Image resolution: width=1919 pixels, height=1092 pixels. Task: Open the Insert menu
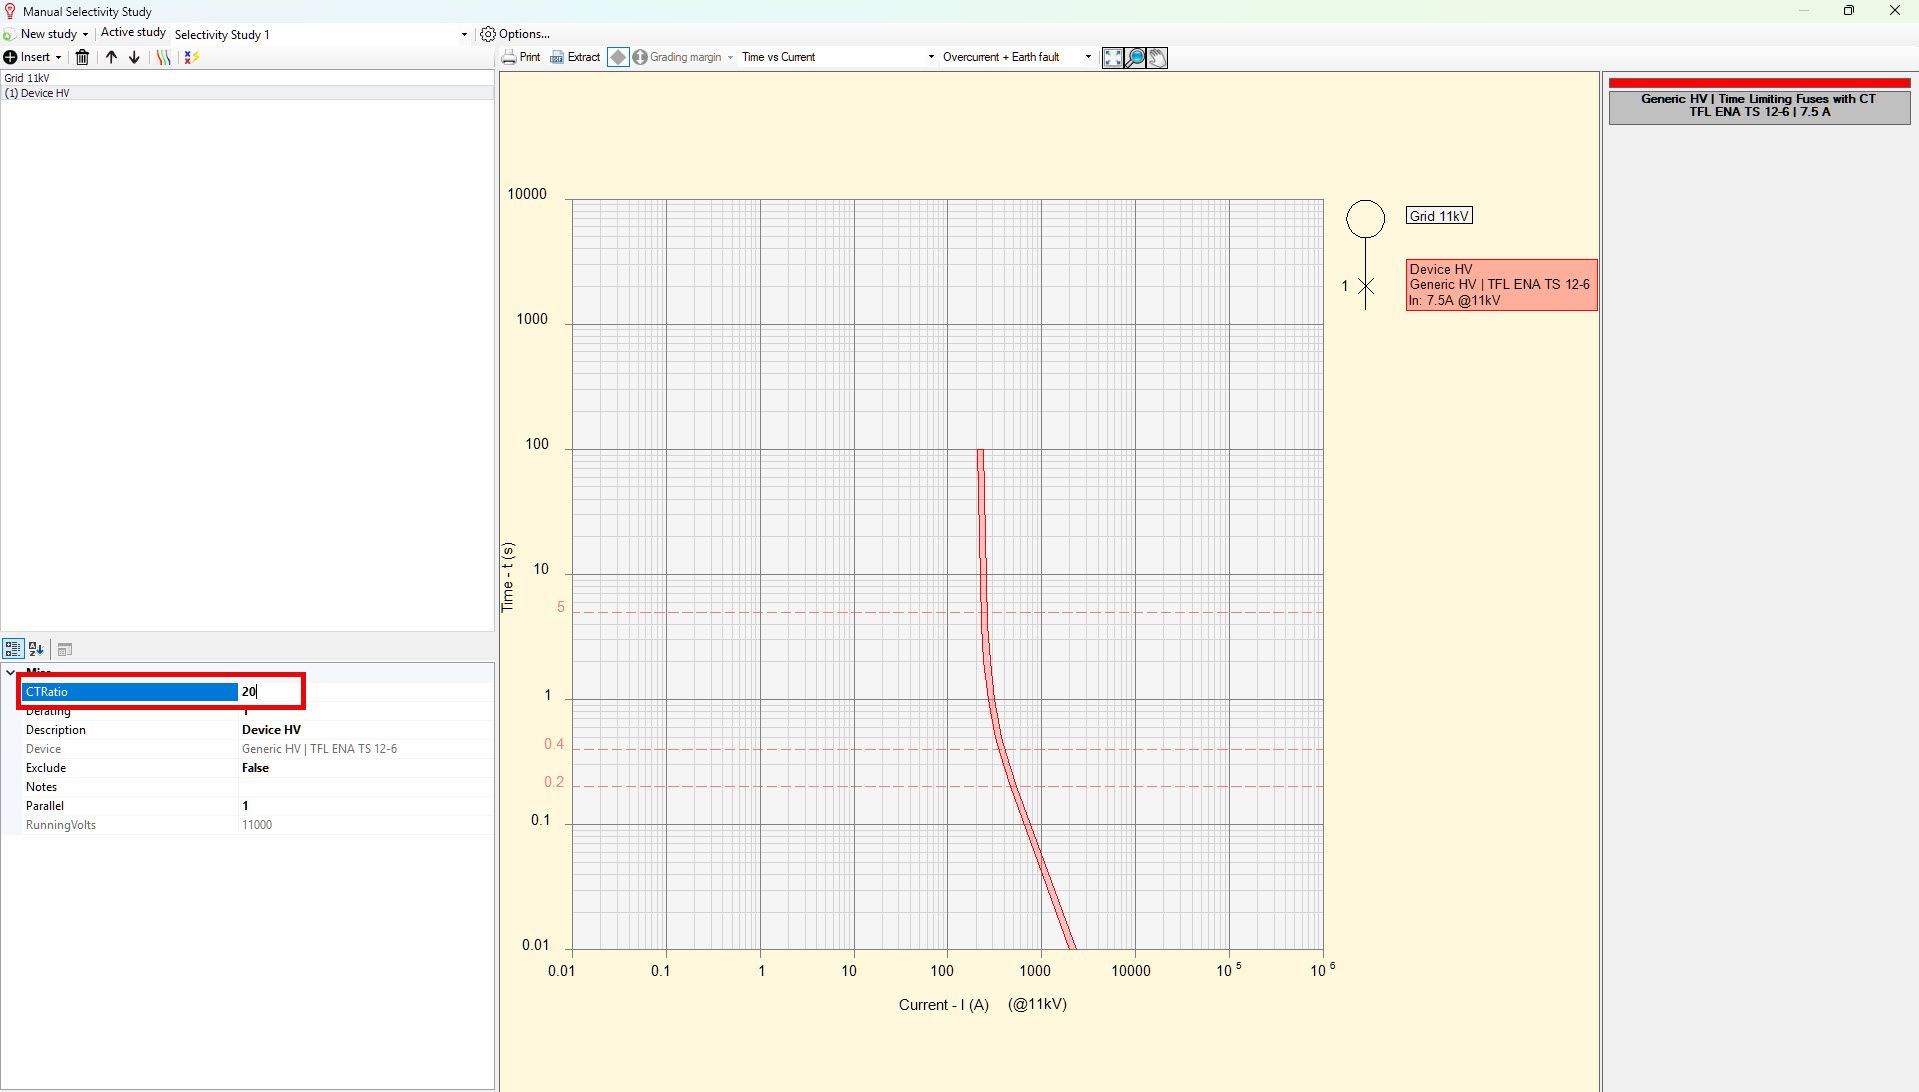coord(34,57)
